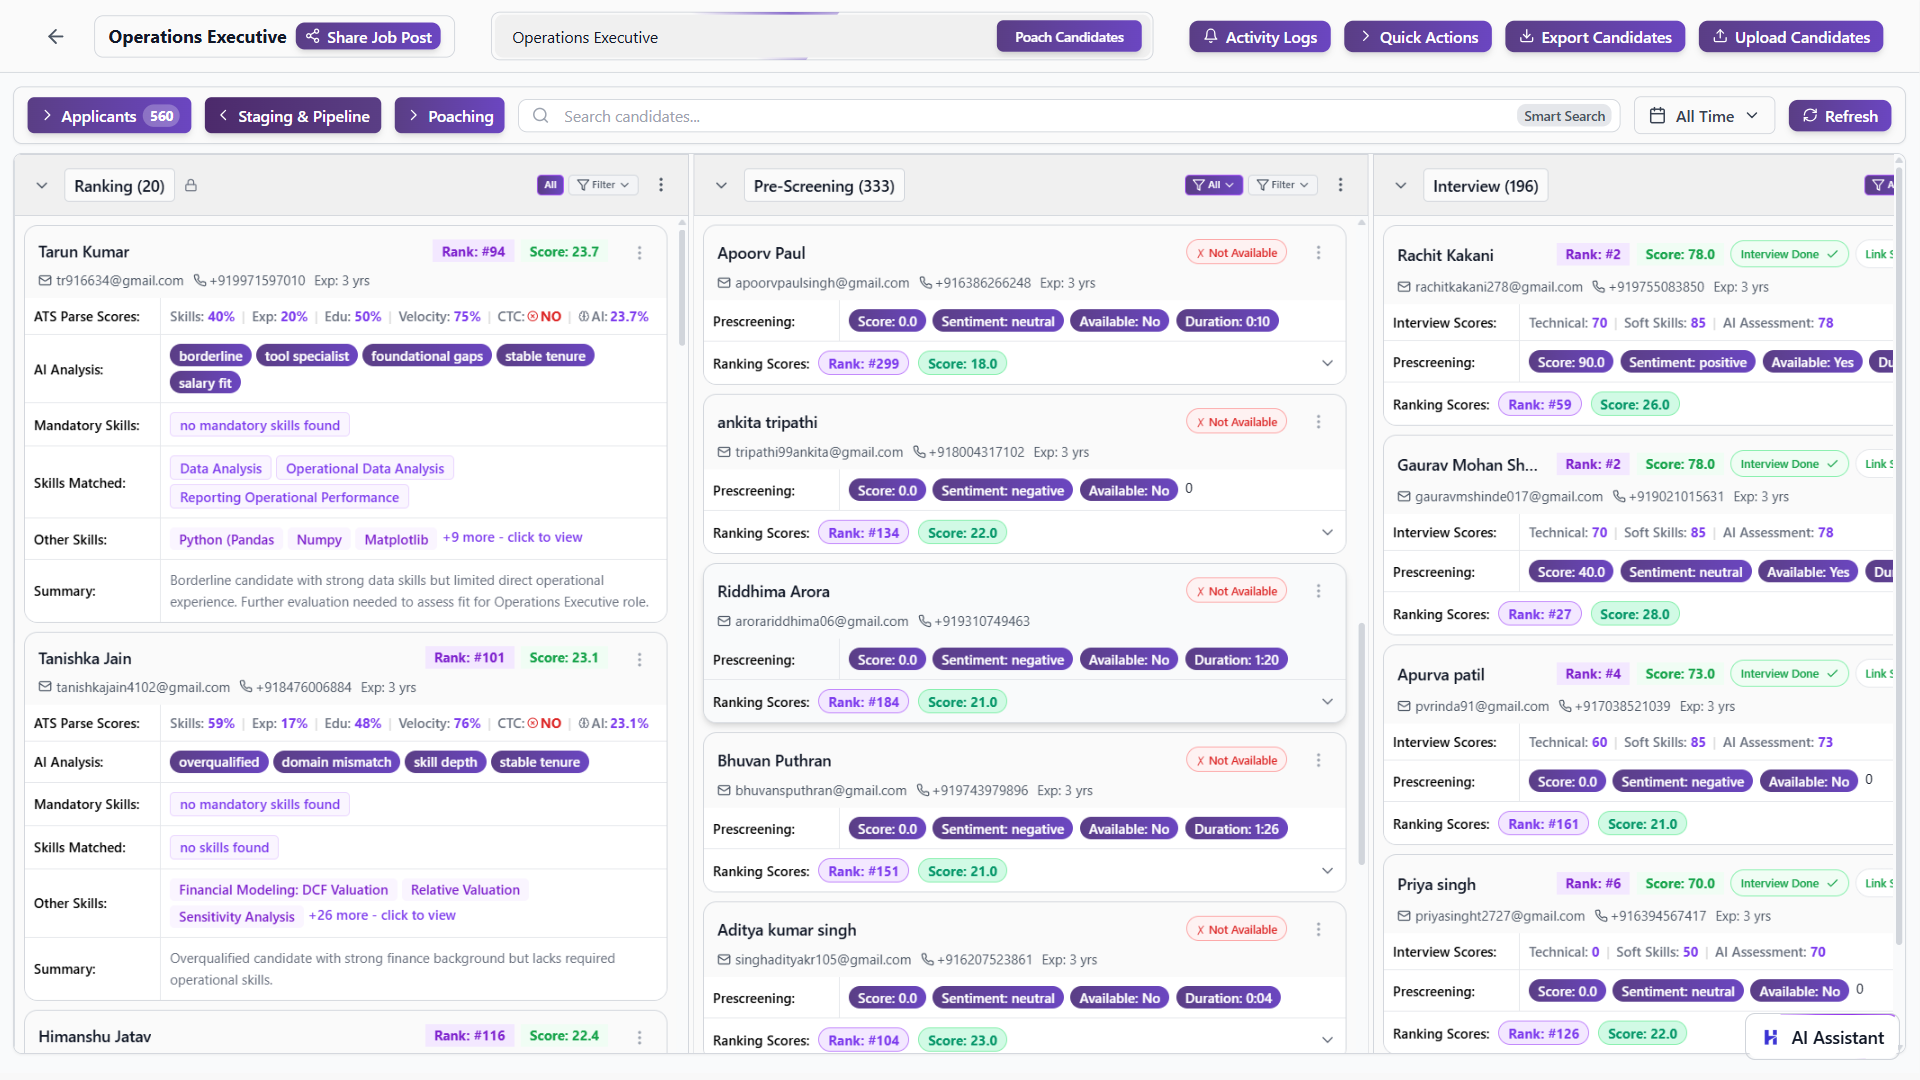The height and width of the screenshot is (1080, 1920).
Task: Click the '+26 more' link on Tanishka Jain's card
Action: click(x=381, y=915)
